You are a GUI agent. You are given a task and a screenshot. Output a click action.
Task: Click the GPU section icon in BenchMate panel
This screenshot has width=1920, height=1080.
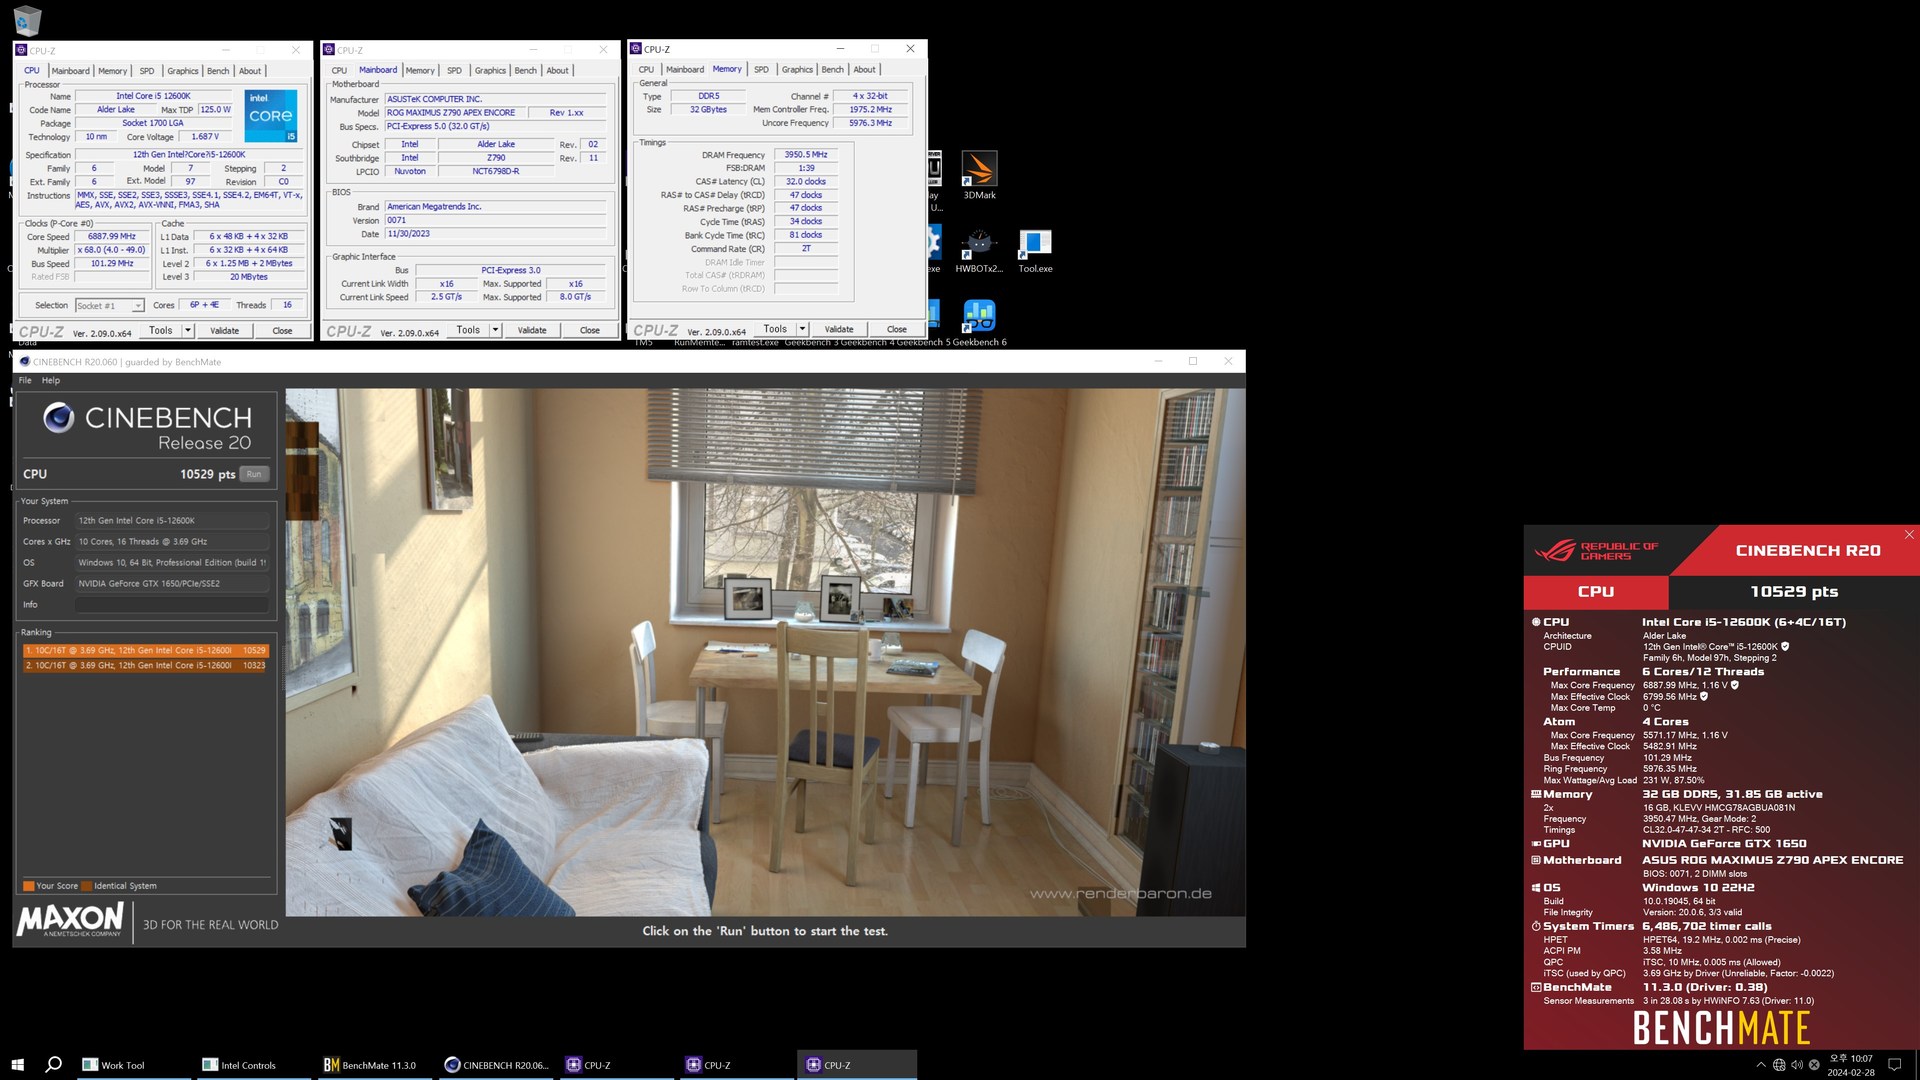coord(1536,844)
